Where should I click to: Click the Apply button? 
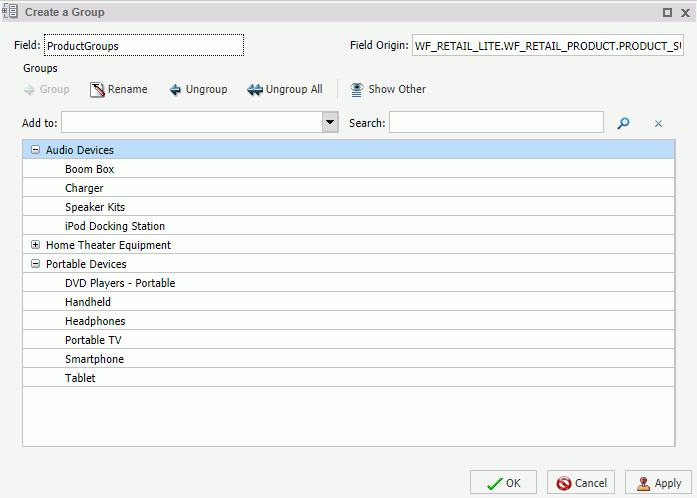point(658,483)
